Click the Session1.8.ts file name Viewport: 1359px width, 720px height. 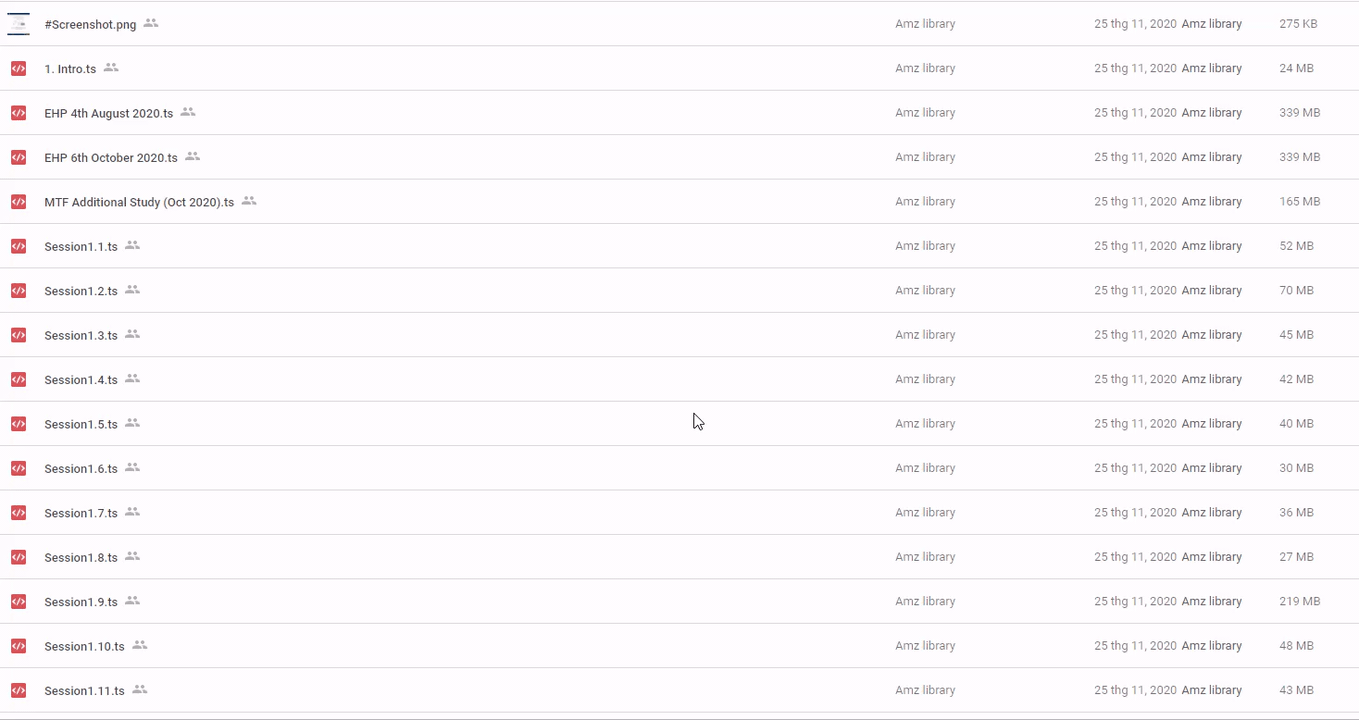81,558
